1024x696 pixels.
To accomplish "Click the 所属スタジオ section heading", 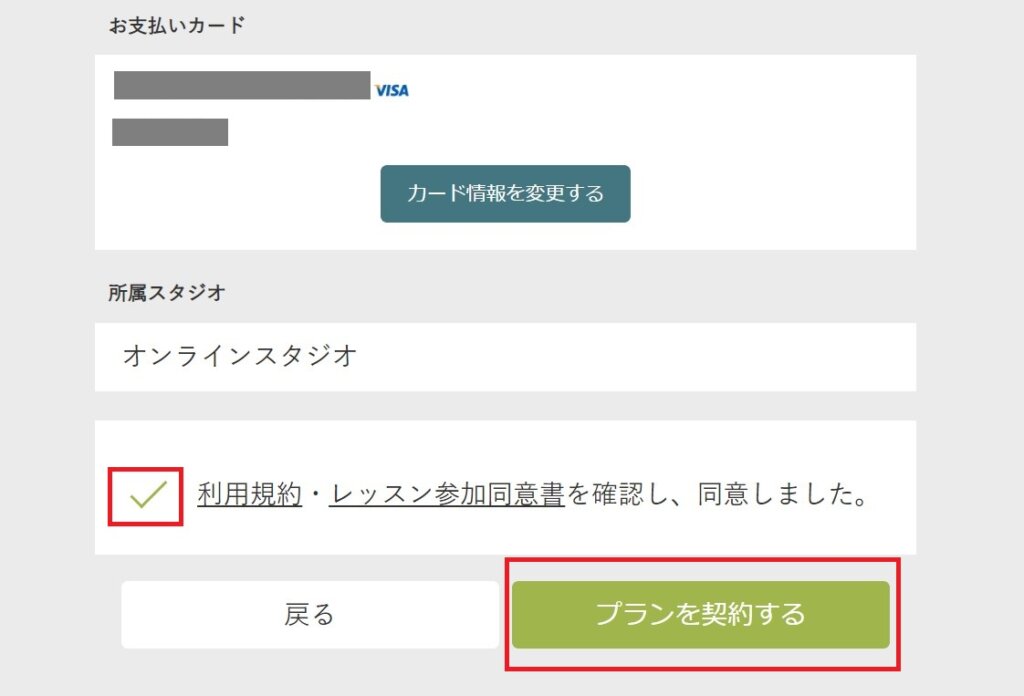I will coord(167,293).
